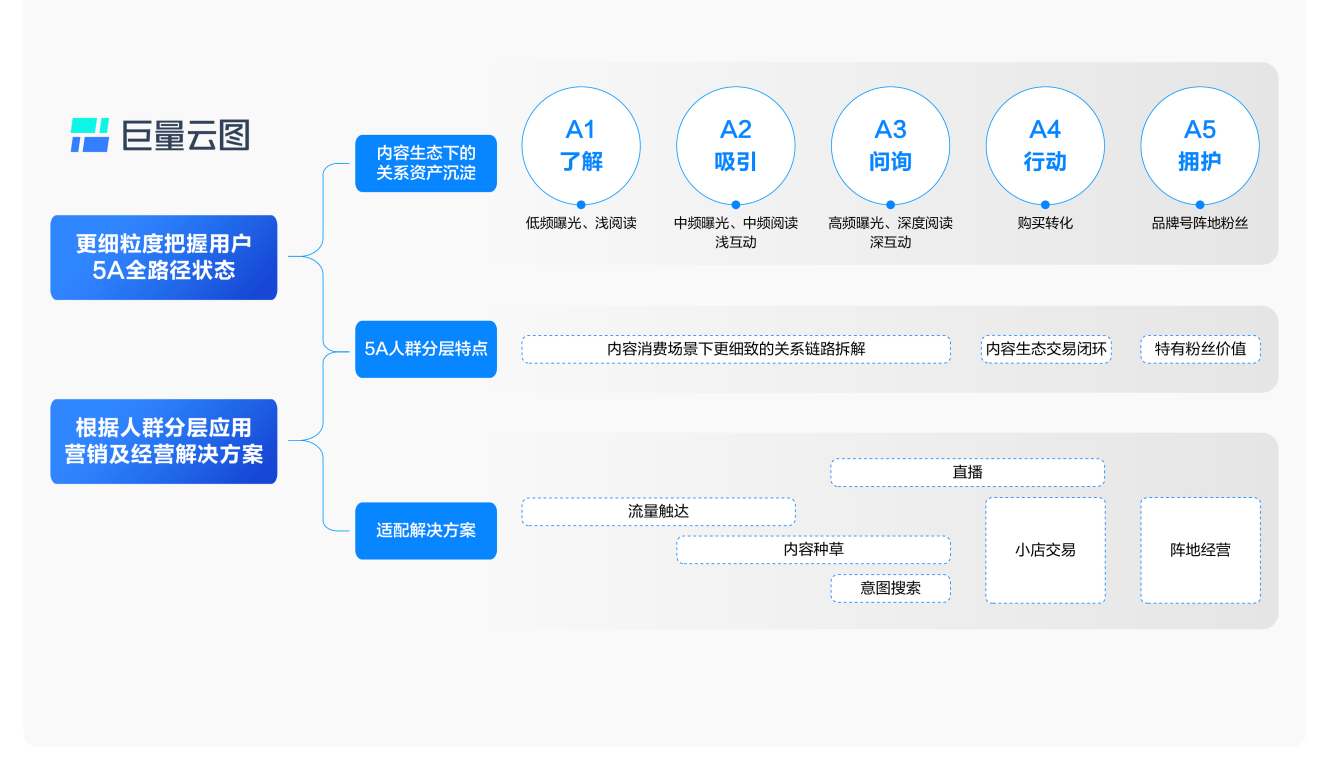Select the A5 拥护 circle

[x=1200, y=145]
